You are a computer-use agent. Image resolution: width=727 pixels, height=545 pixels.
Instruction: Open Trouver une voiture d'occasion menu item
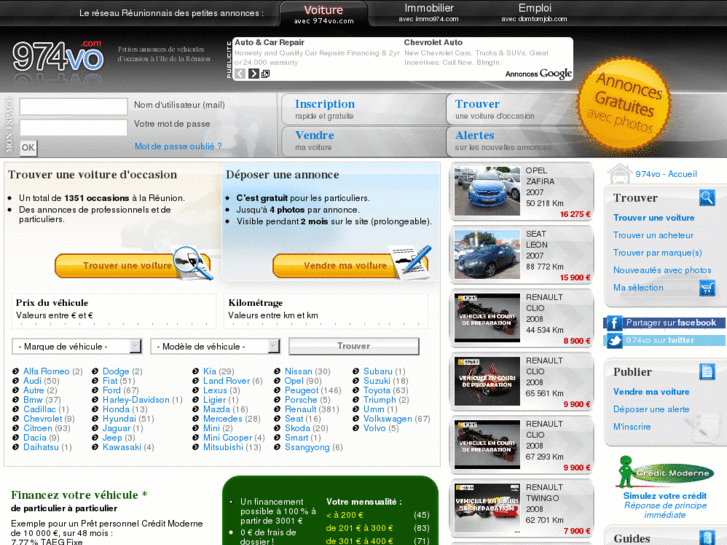click(510, 109)
